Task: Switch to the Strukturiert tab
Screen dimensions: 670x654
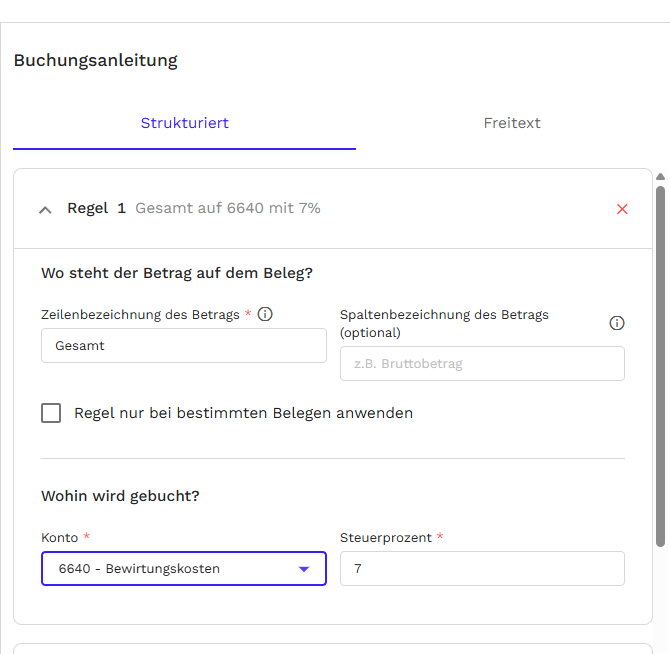Action: click(x=184, y=123)
